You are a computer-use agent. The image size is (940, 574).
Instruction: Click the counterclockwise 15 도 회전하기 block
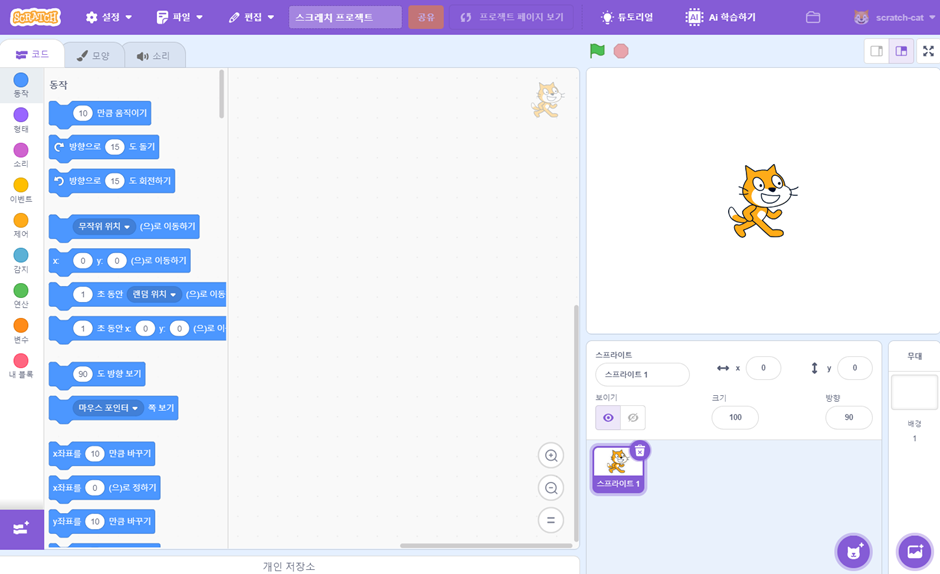pyautogui.click(x=112, y=181)
